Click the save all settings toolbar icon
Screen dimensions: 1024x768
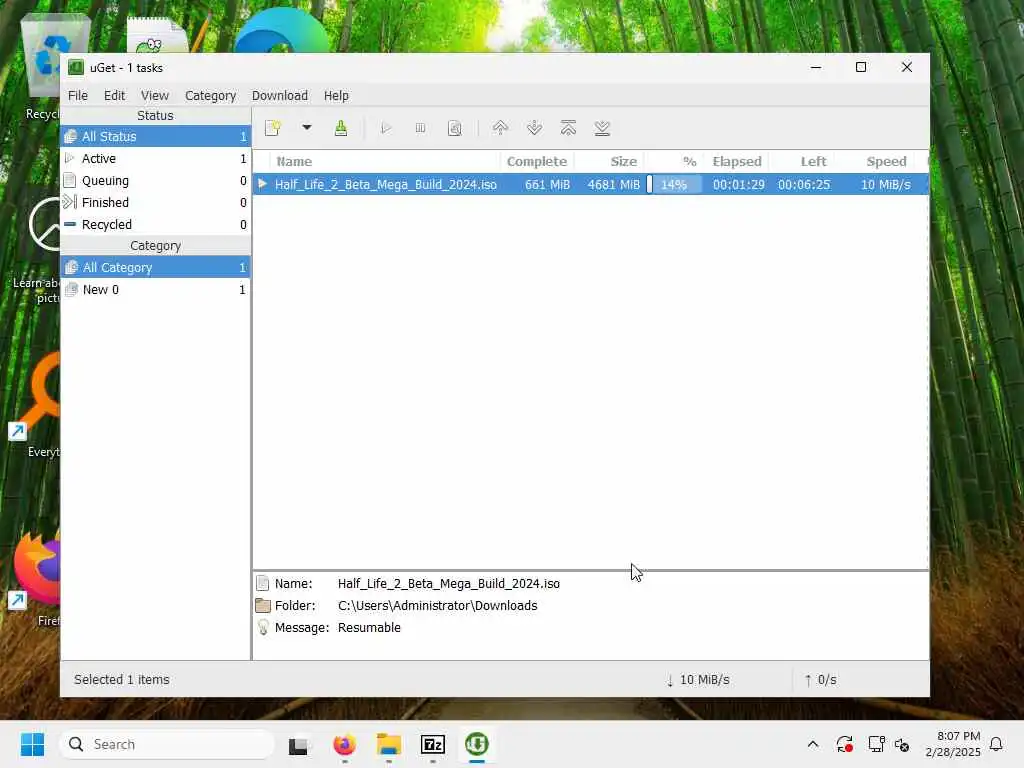(341, 128)
